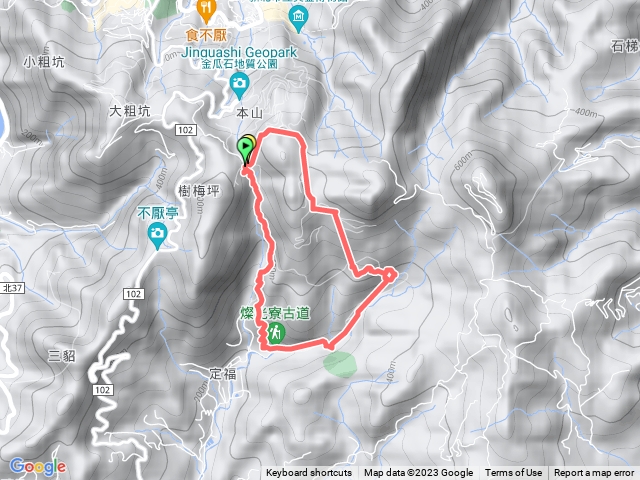This screenshot has width=640, height=480.
Task: Select the 大粗坑 place label
Action: tap(130, 111)
